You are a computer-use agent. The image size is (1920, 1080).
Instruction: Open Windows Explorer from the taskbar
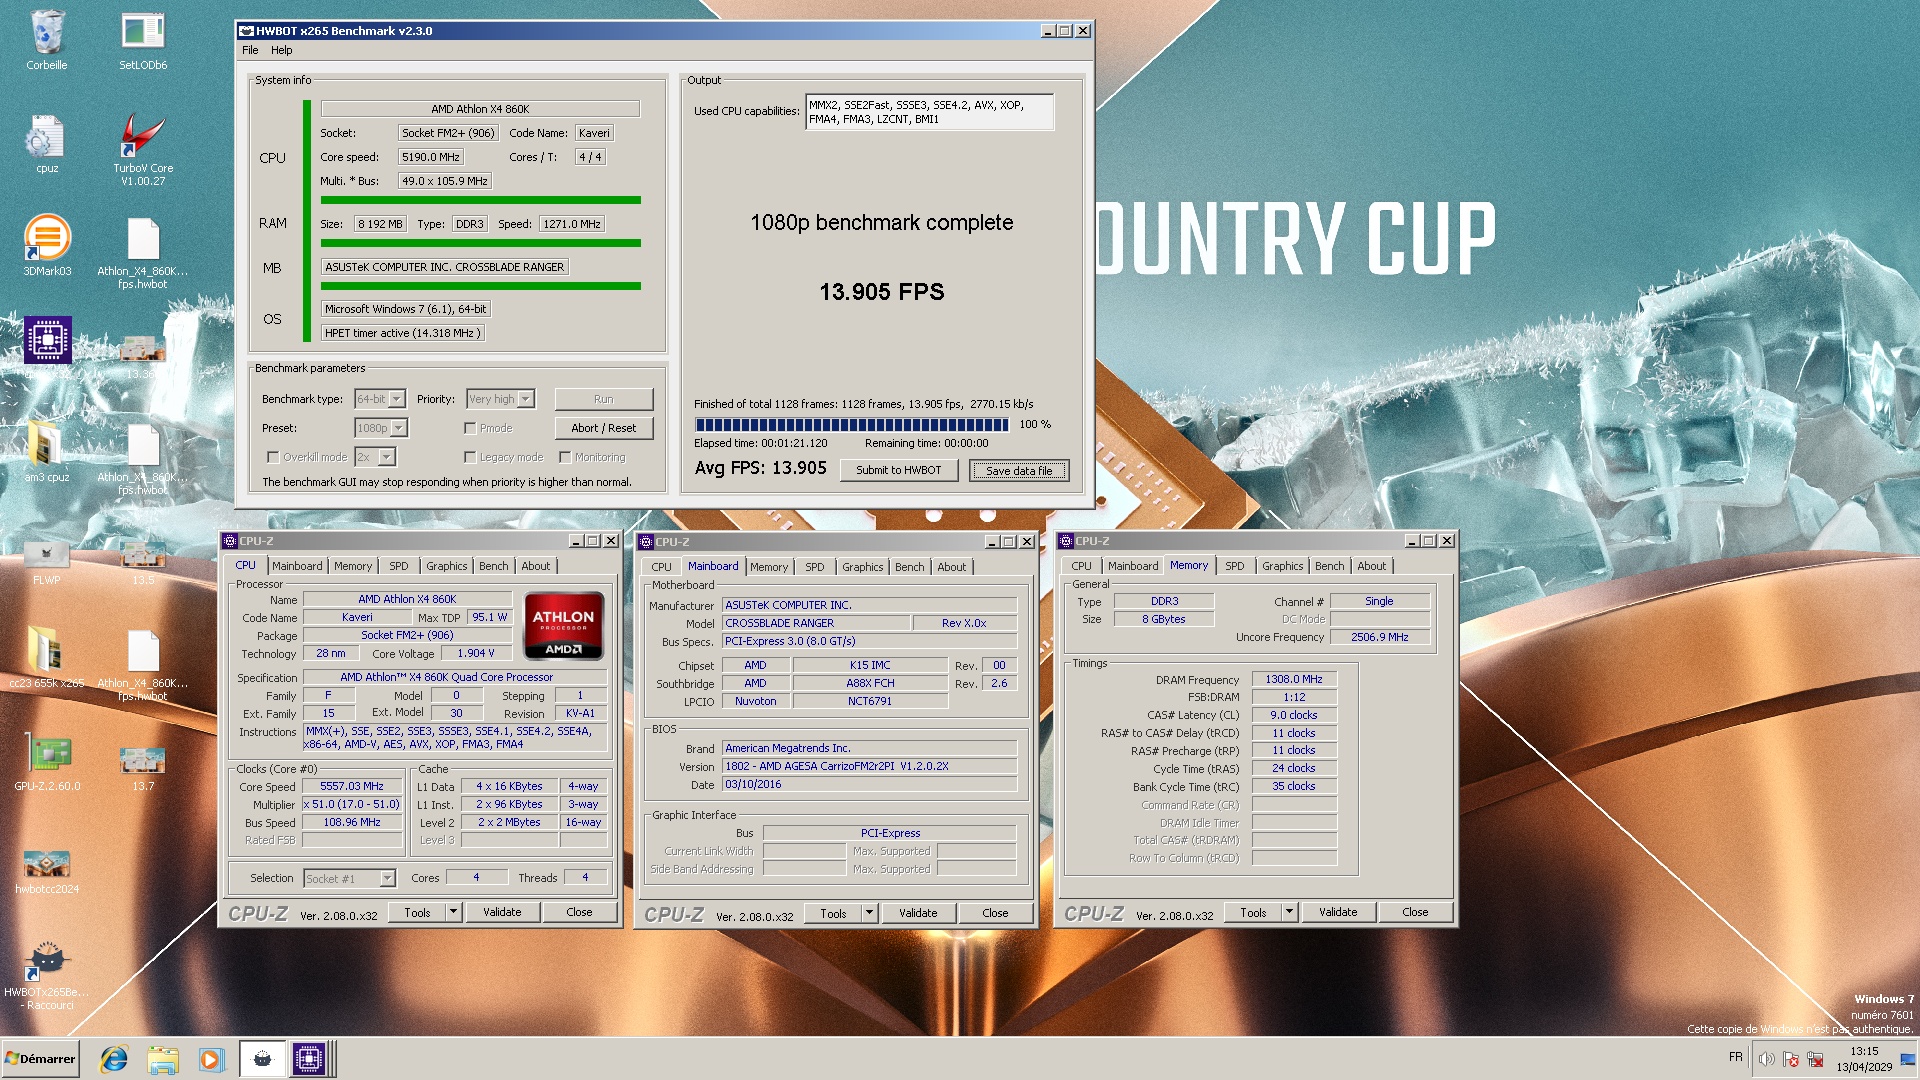(x=162, y=1059)
